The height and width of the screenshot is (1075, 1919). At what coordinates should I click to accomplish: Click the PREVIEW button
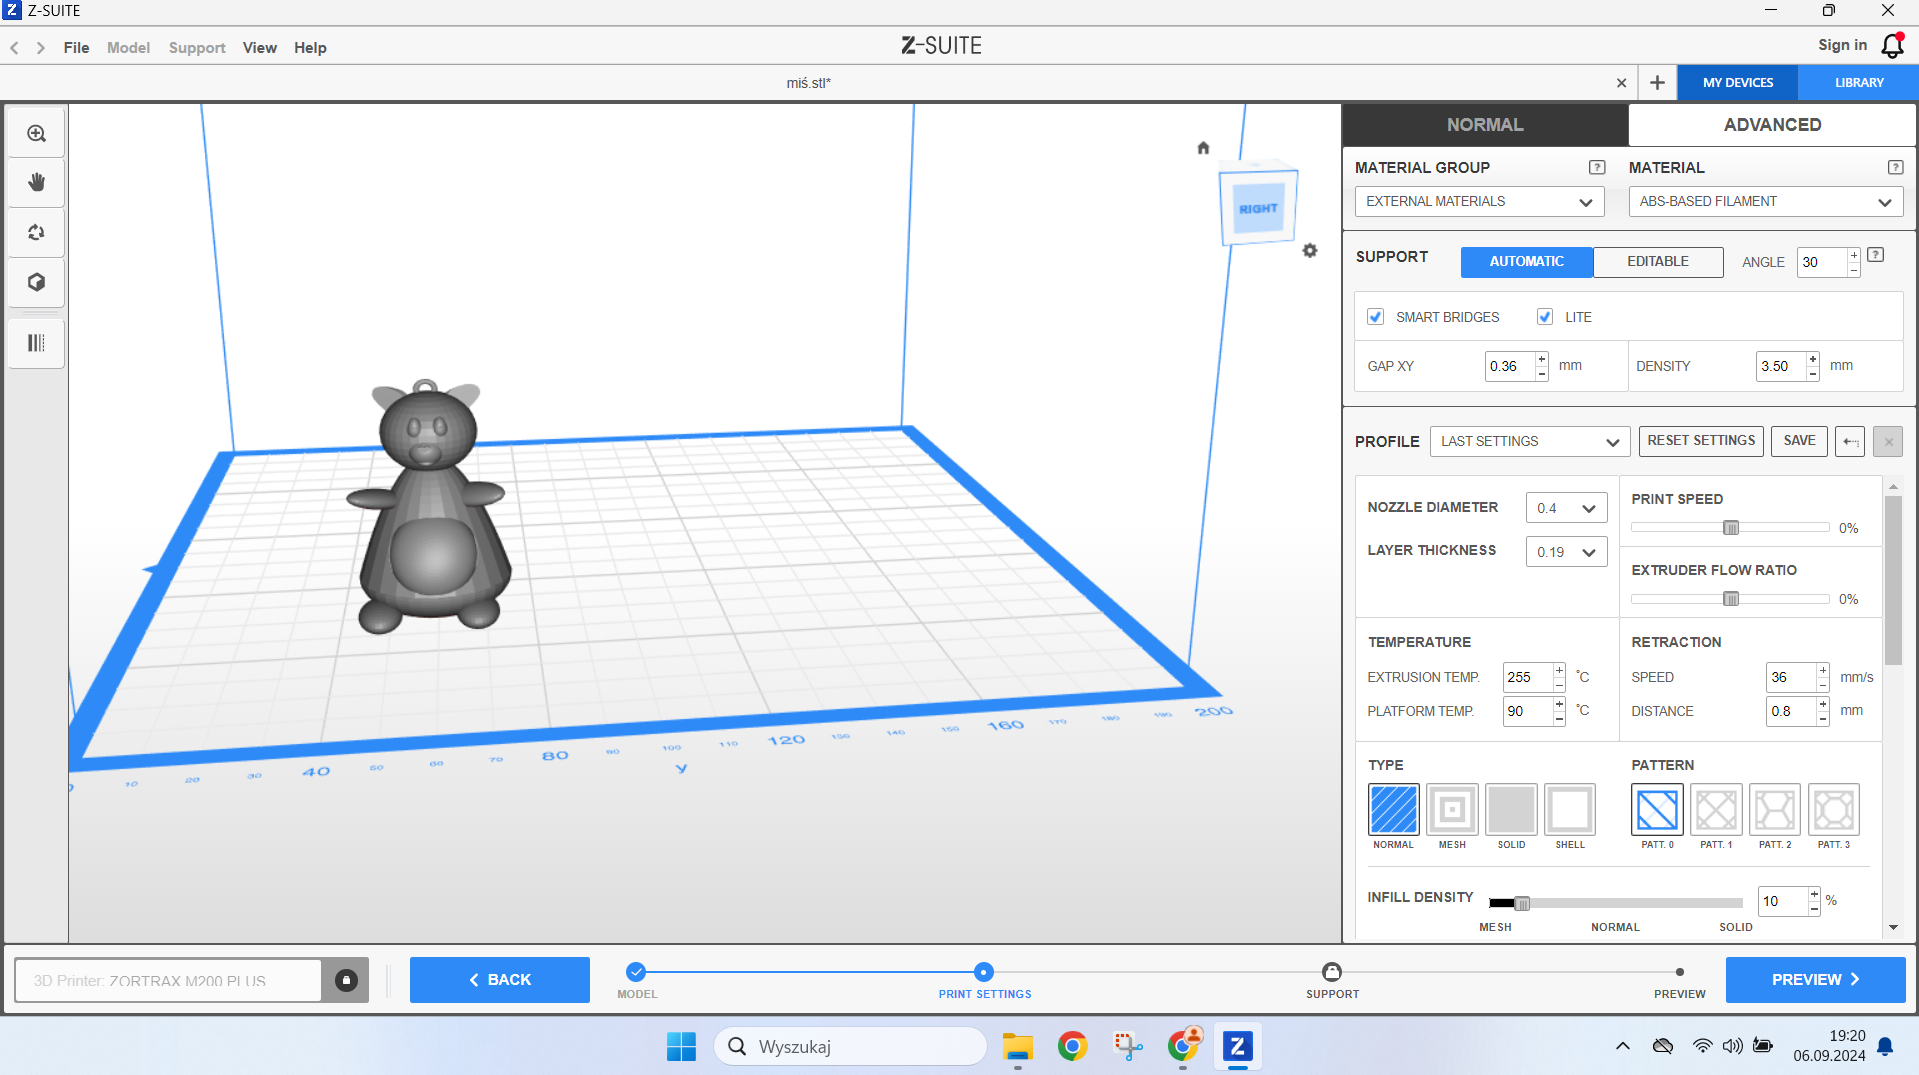[x=1815, y=980]
